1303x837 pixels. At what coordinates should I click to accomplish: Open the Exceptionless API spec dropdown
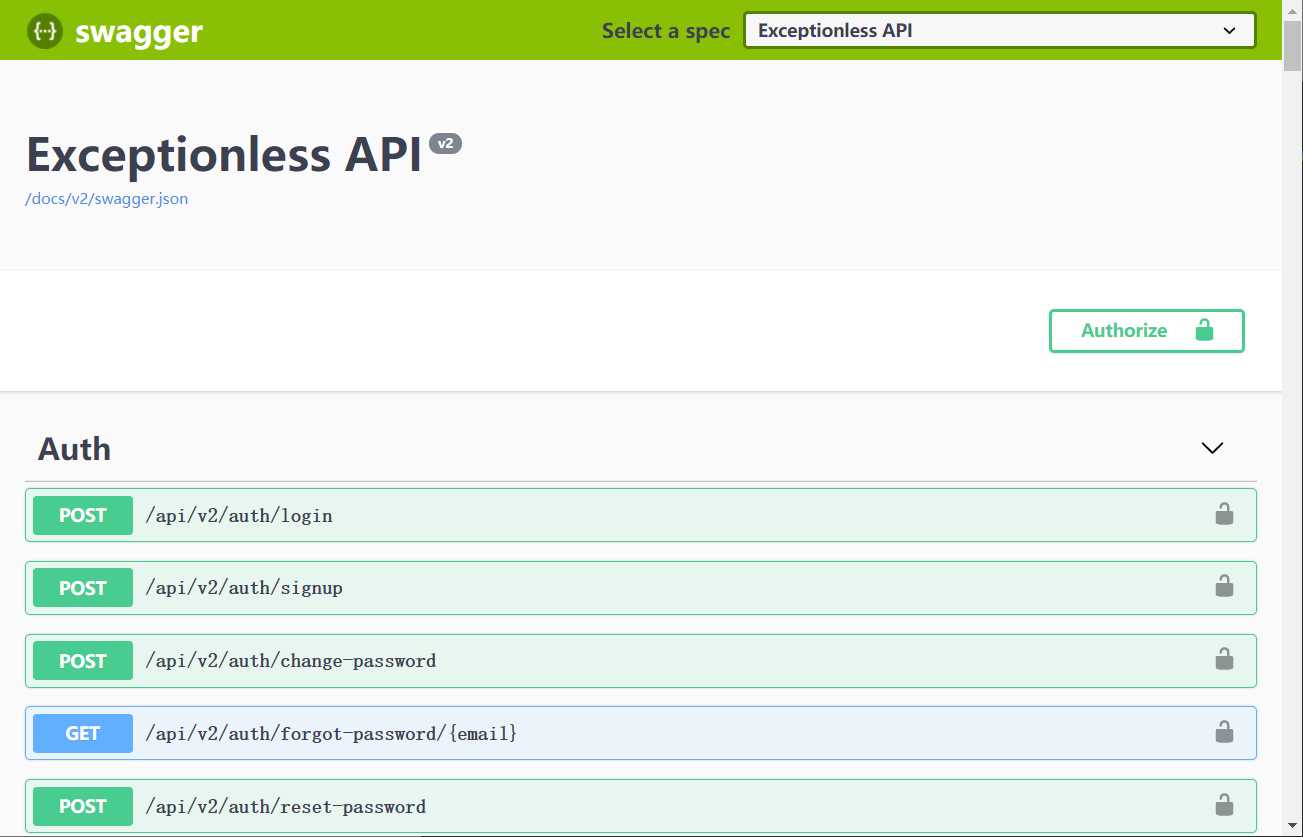[x=999, y=30]
